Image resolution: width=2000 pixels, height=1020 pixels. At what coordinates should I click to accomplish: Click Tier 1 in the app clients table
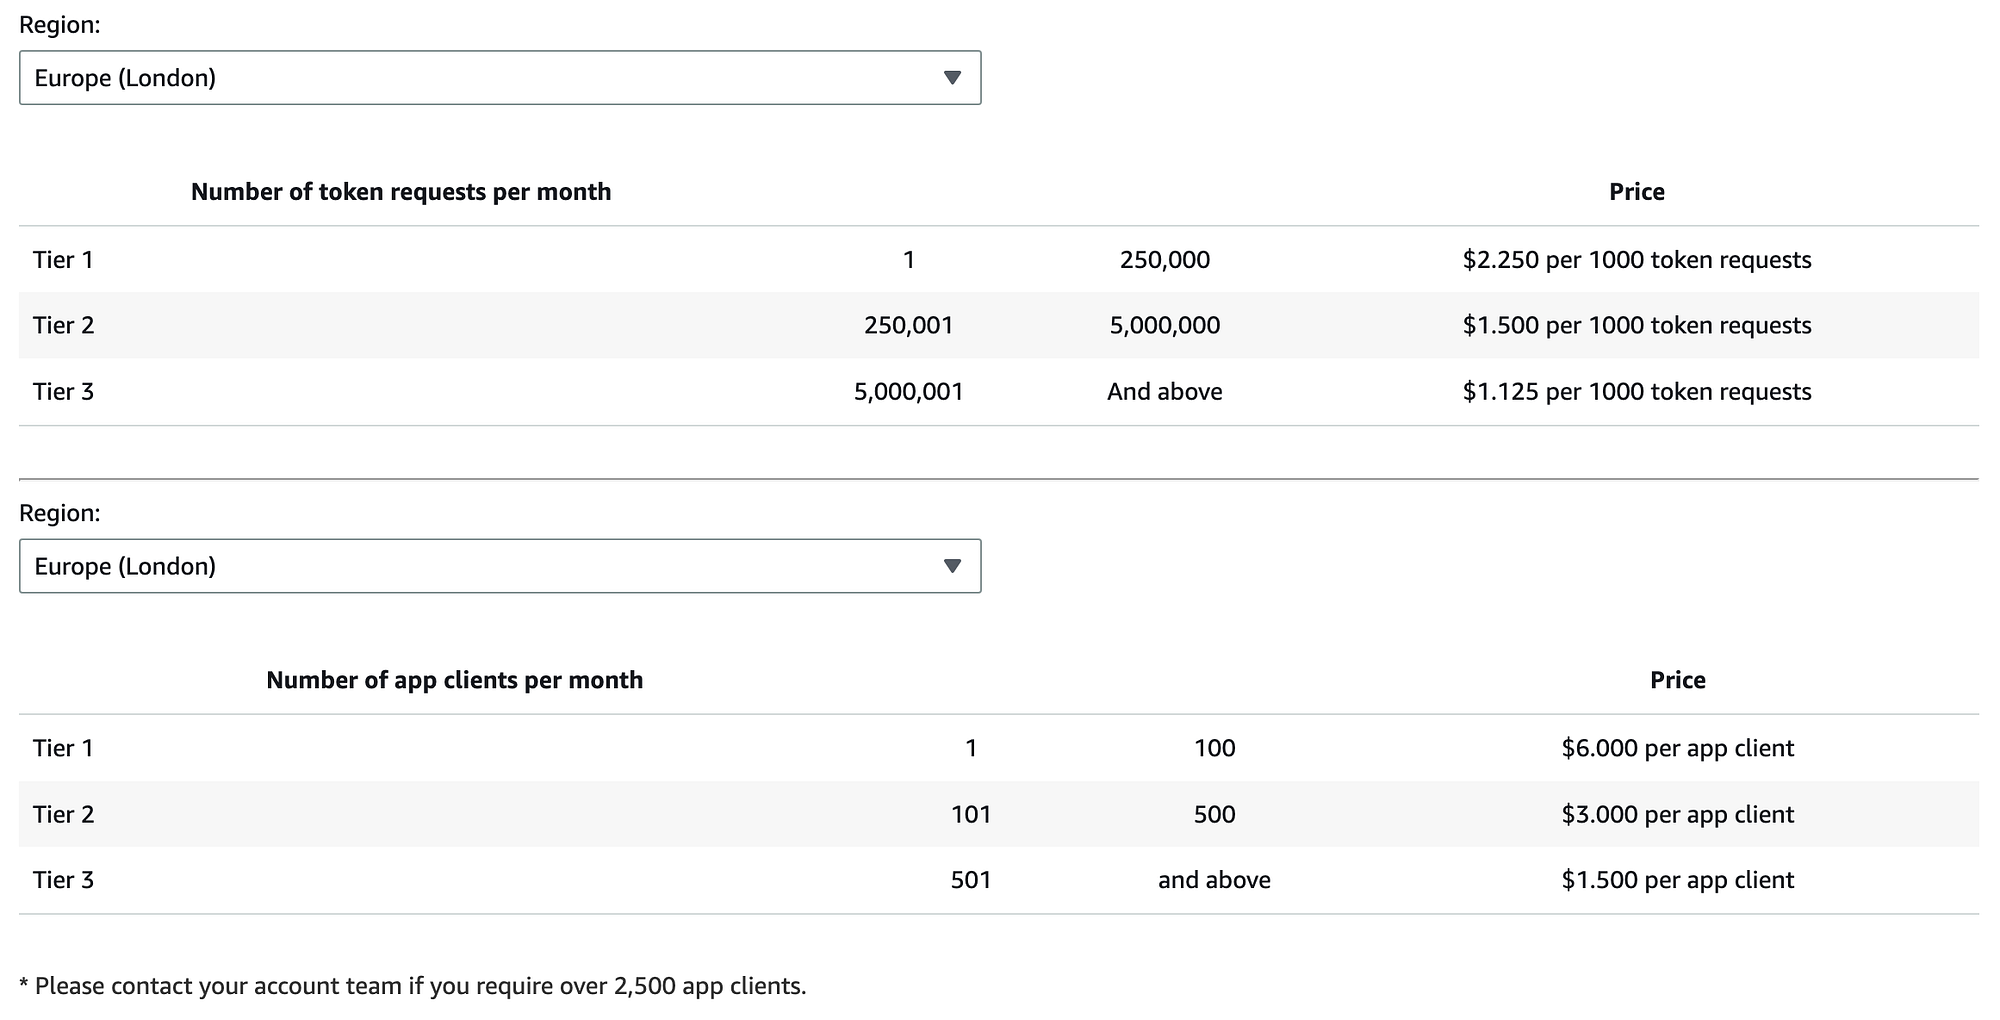[x=63, y=748]
